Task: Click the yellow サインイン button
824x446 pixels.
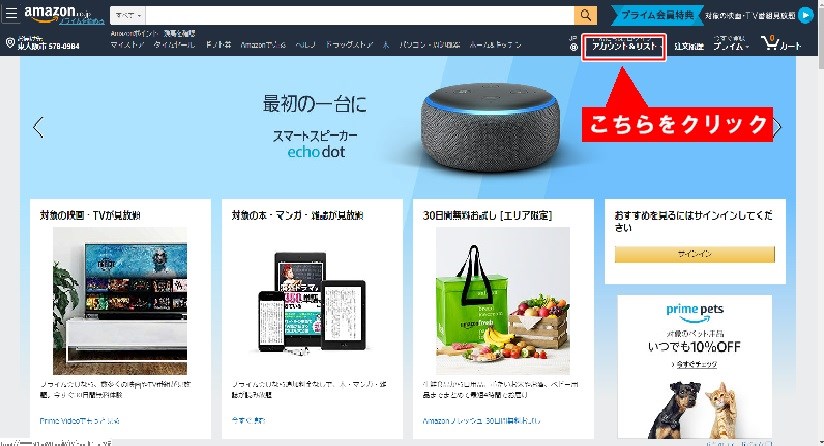Action: (694, 254)
